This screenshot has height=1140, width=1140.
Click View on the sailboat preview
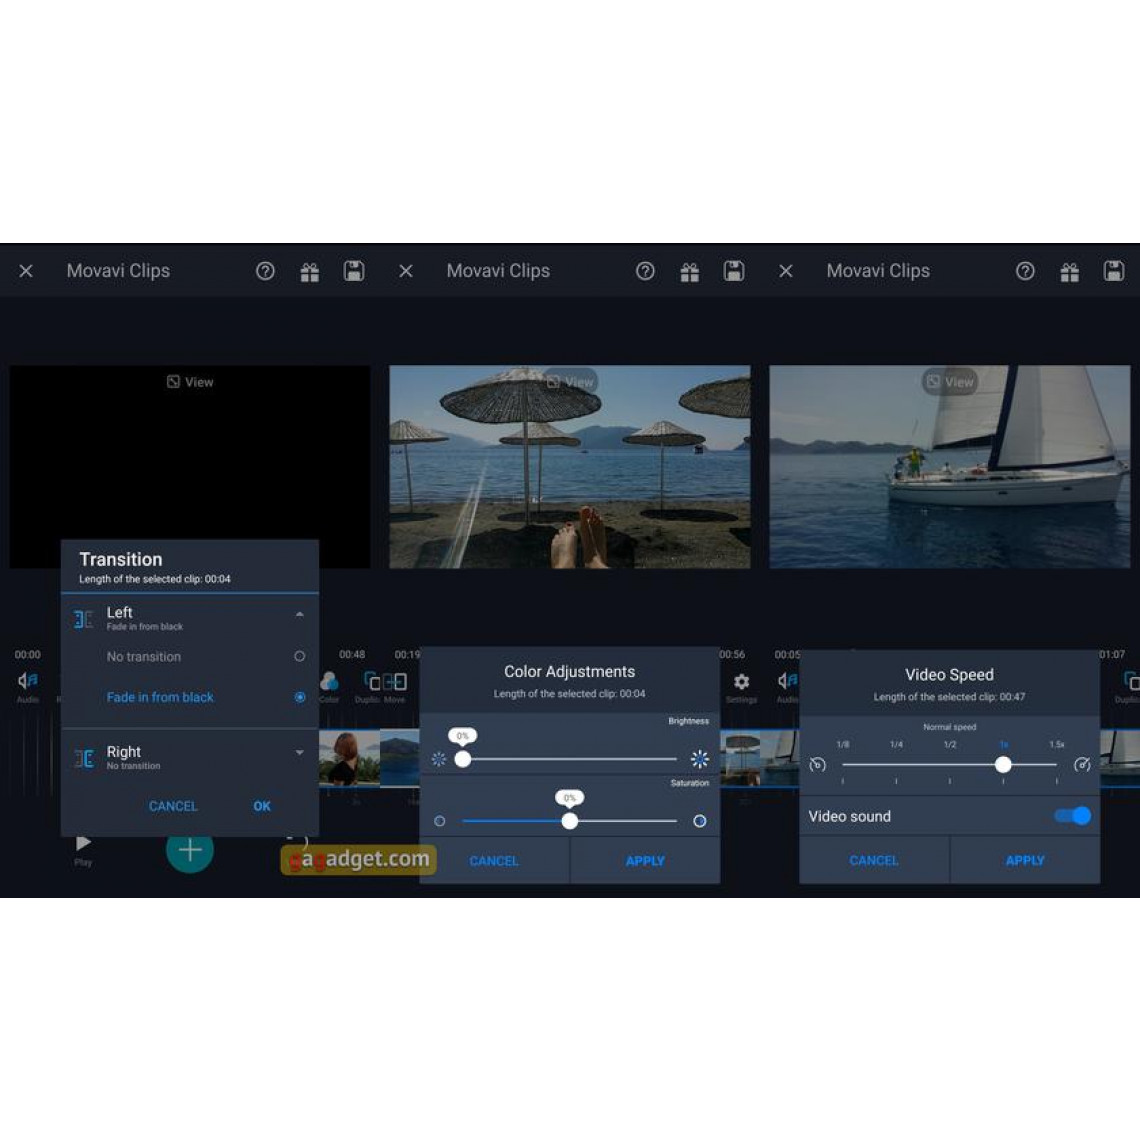(950, 382)
